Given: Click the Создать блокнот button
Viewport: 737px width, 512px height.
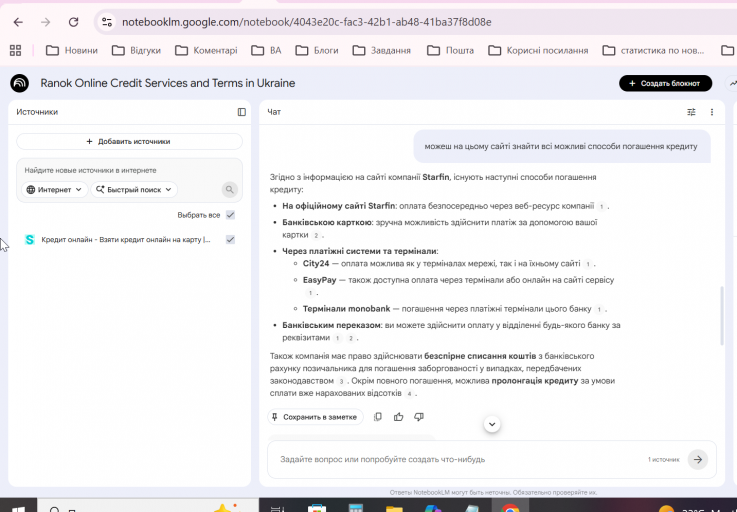Looking at the screenshot, I should (665, 83).
